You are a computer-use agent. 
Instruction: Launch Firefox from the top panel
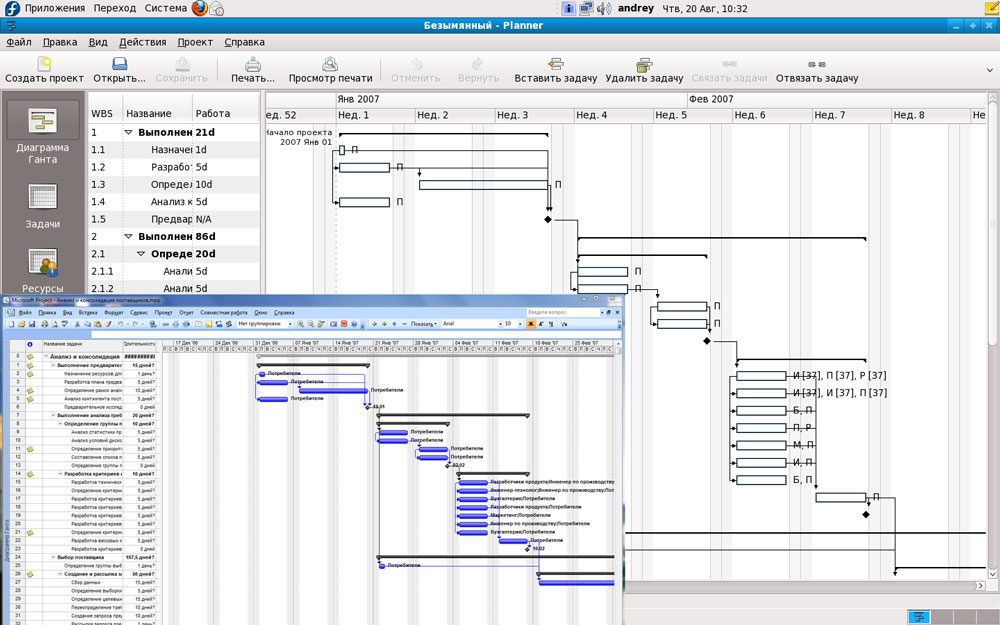click(199, 9)
